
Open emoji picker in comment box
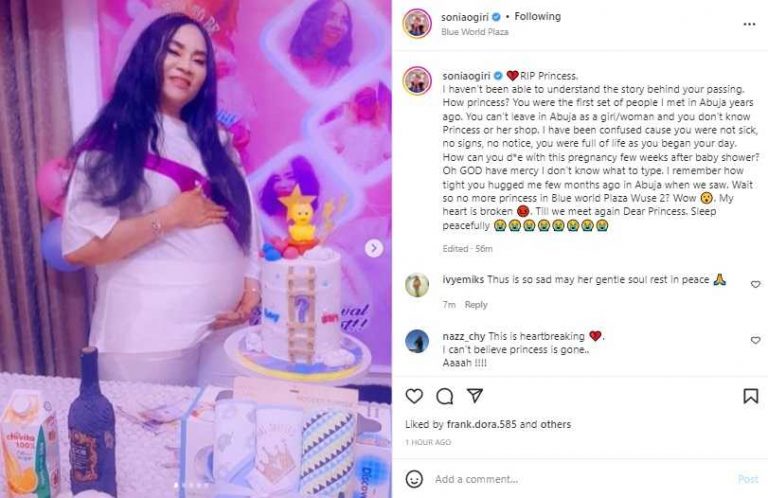point(414,479)
